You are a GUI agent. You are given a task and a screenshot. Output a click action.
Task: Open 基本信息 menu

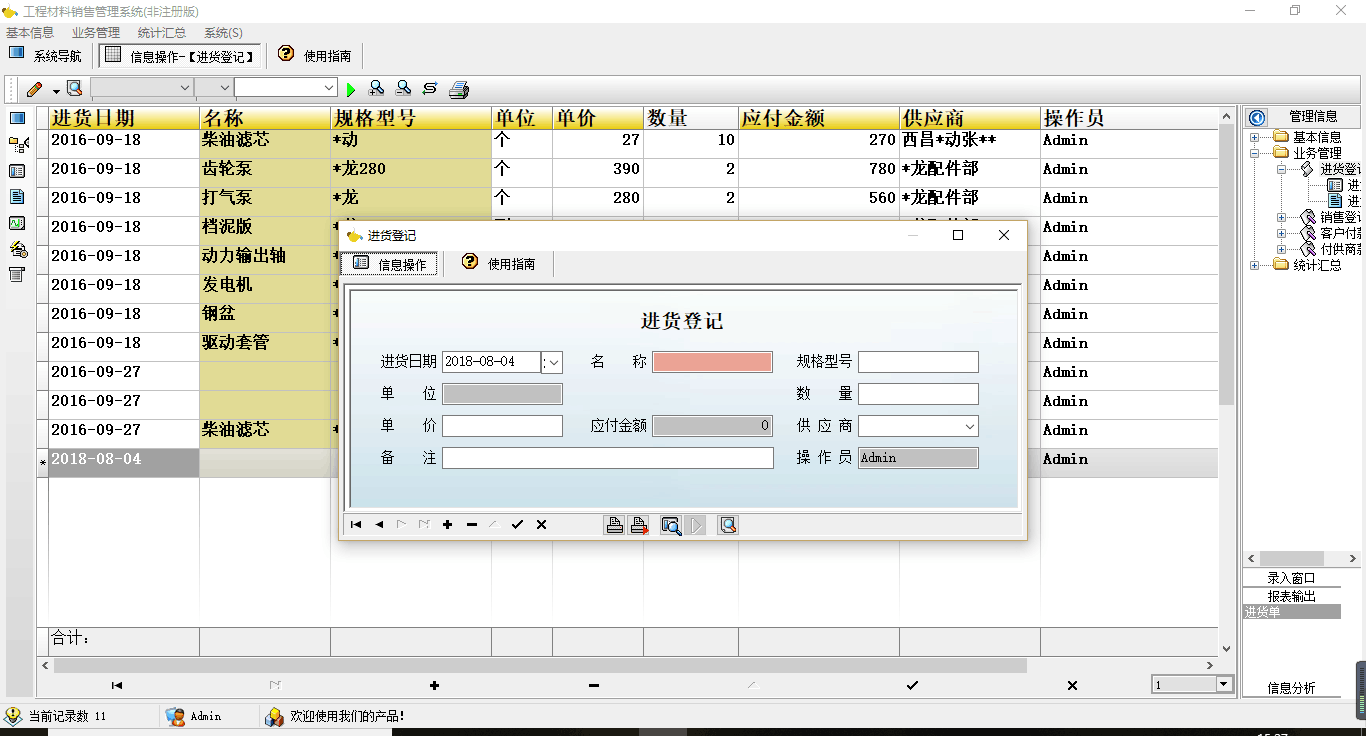pos(30,33)
